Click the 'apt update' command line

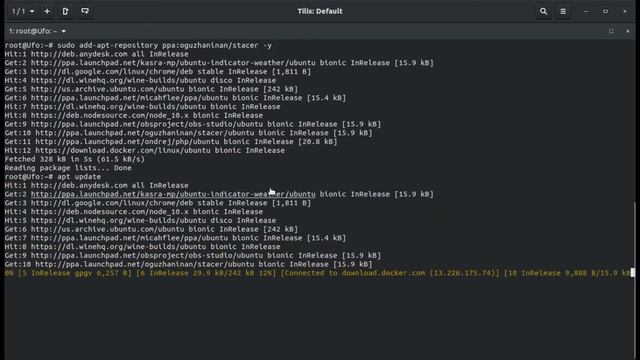[79, 177]
